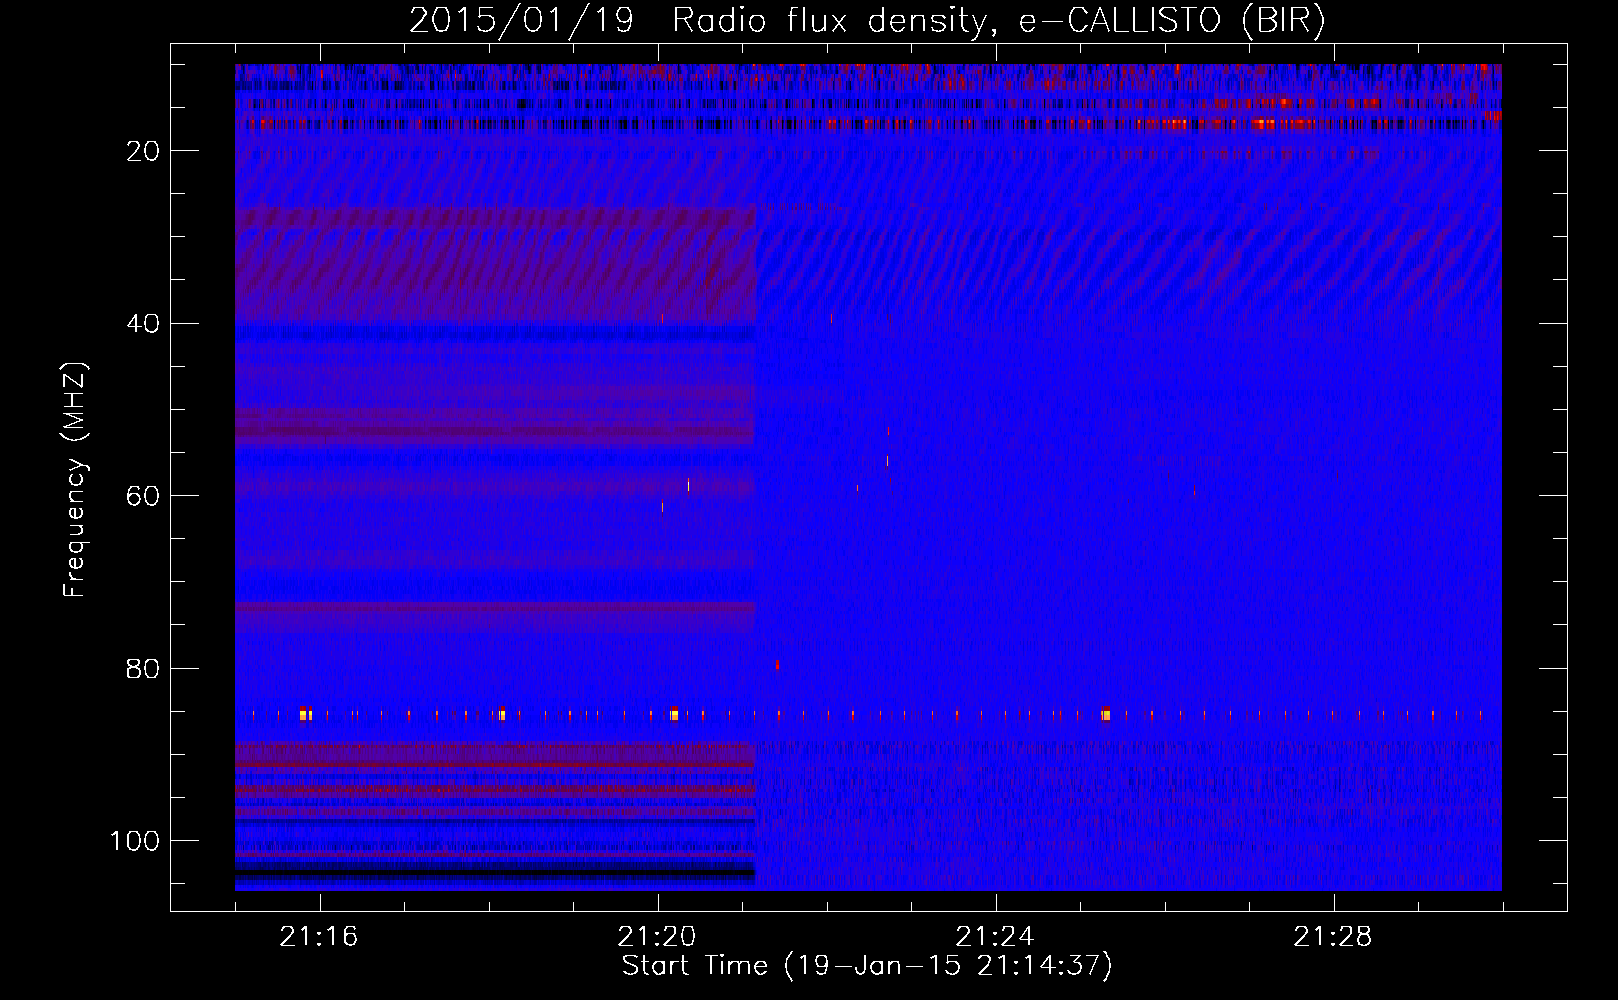Click the "Start Time" x-axis label
The image size is (1618, 1000).
pyautogui.click(x=867, y=966)
